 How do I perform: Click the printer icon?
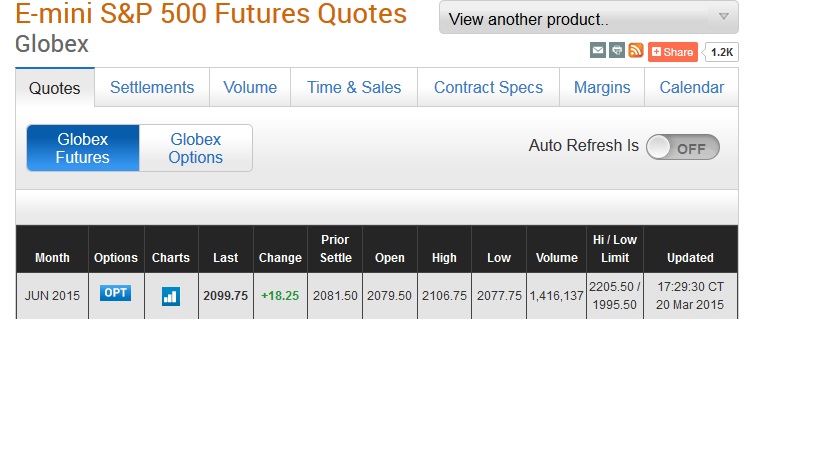[617, 51]
